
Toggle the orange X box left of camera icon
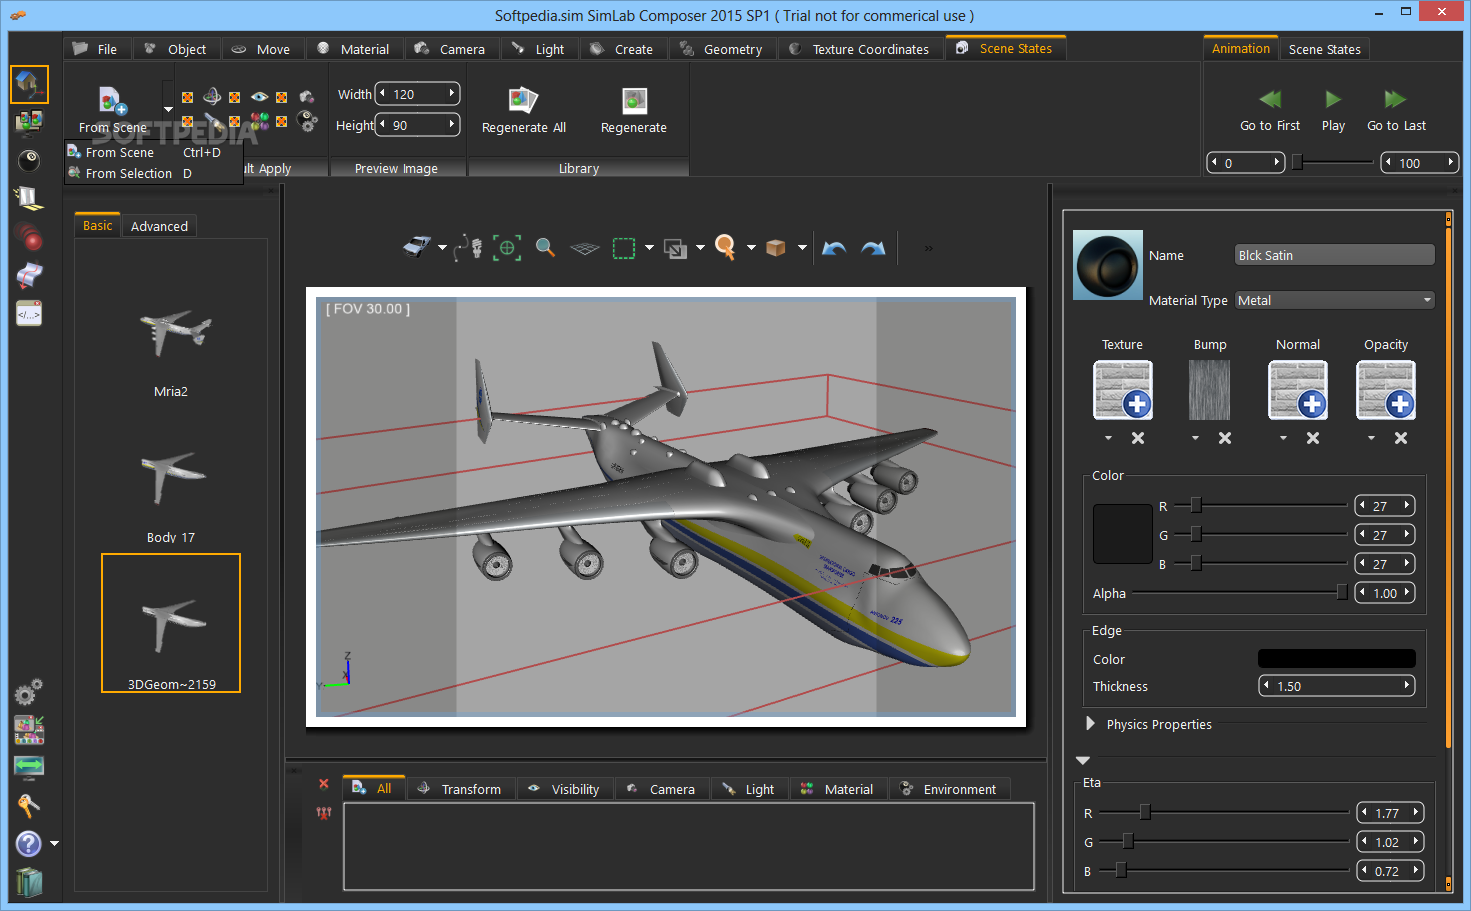pos(282,97)
